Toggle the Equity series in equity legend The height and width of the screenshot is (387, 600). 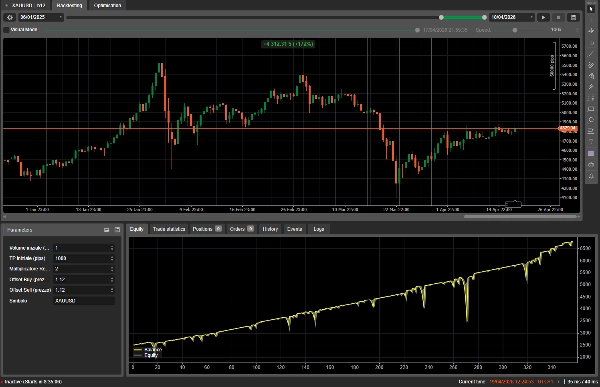(x=146, y=355)
